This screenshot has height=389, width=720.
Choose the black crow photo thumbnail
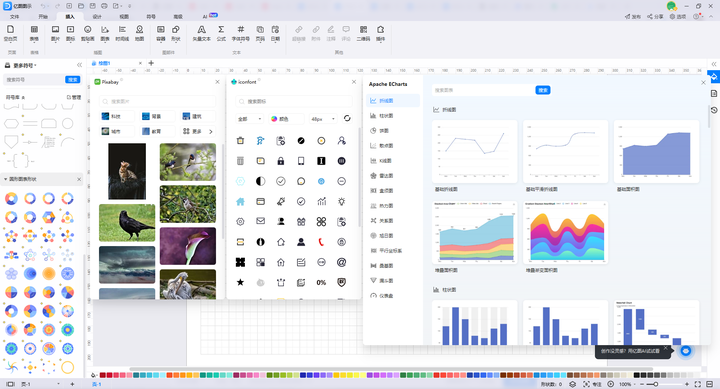(x=127, y=223)
